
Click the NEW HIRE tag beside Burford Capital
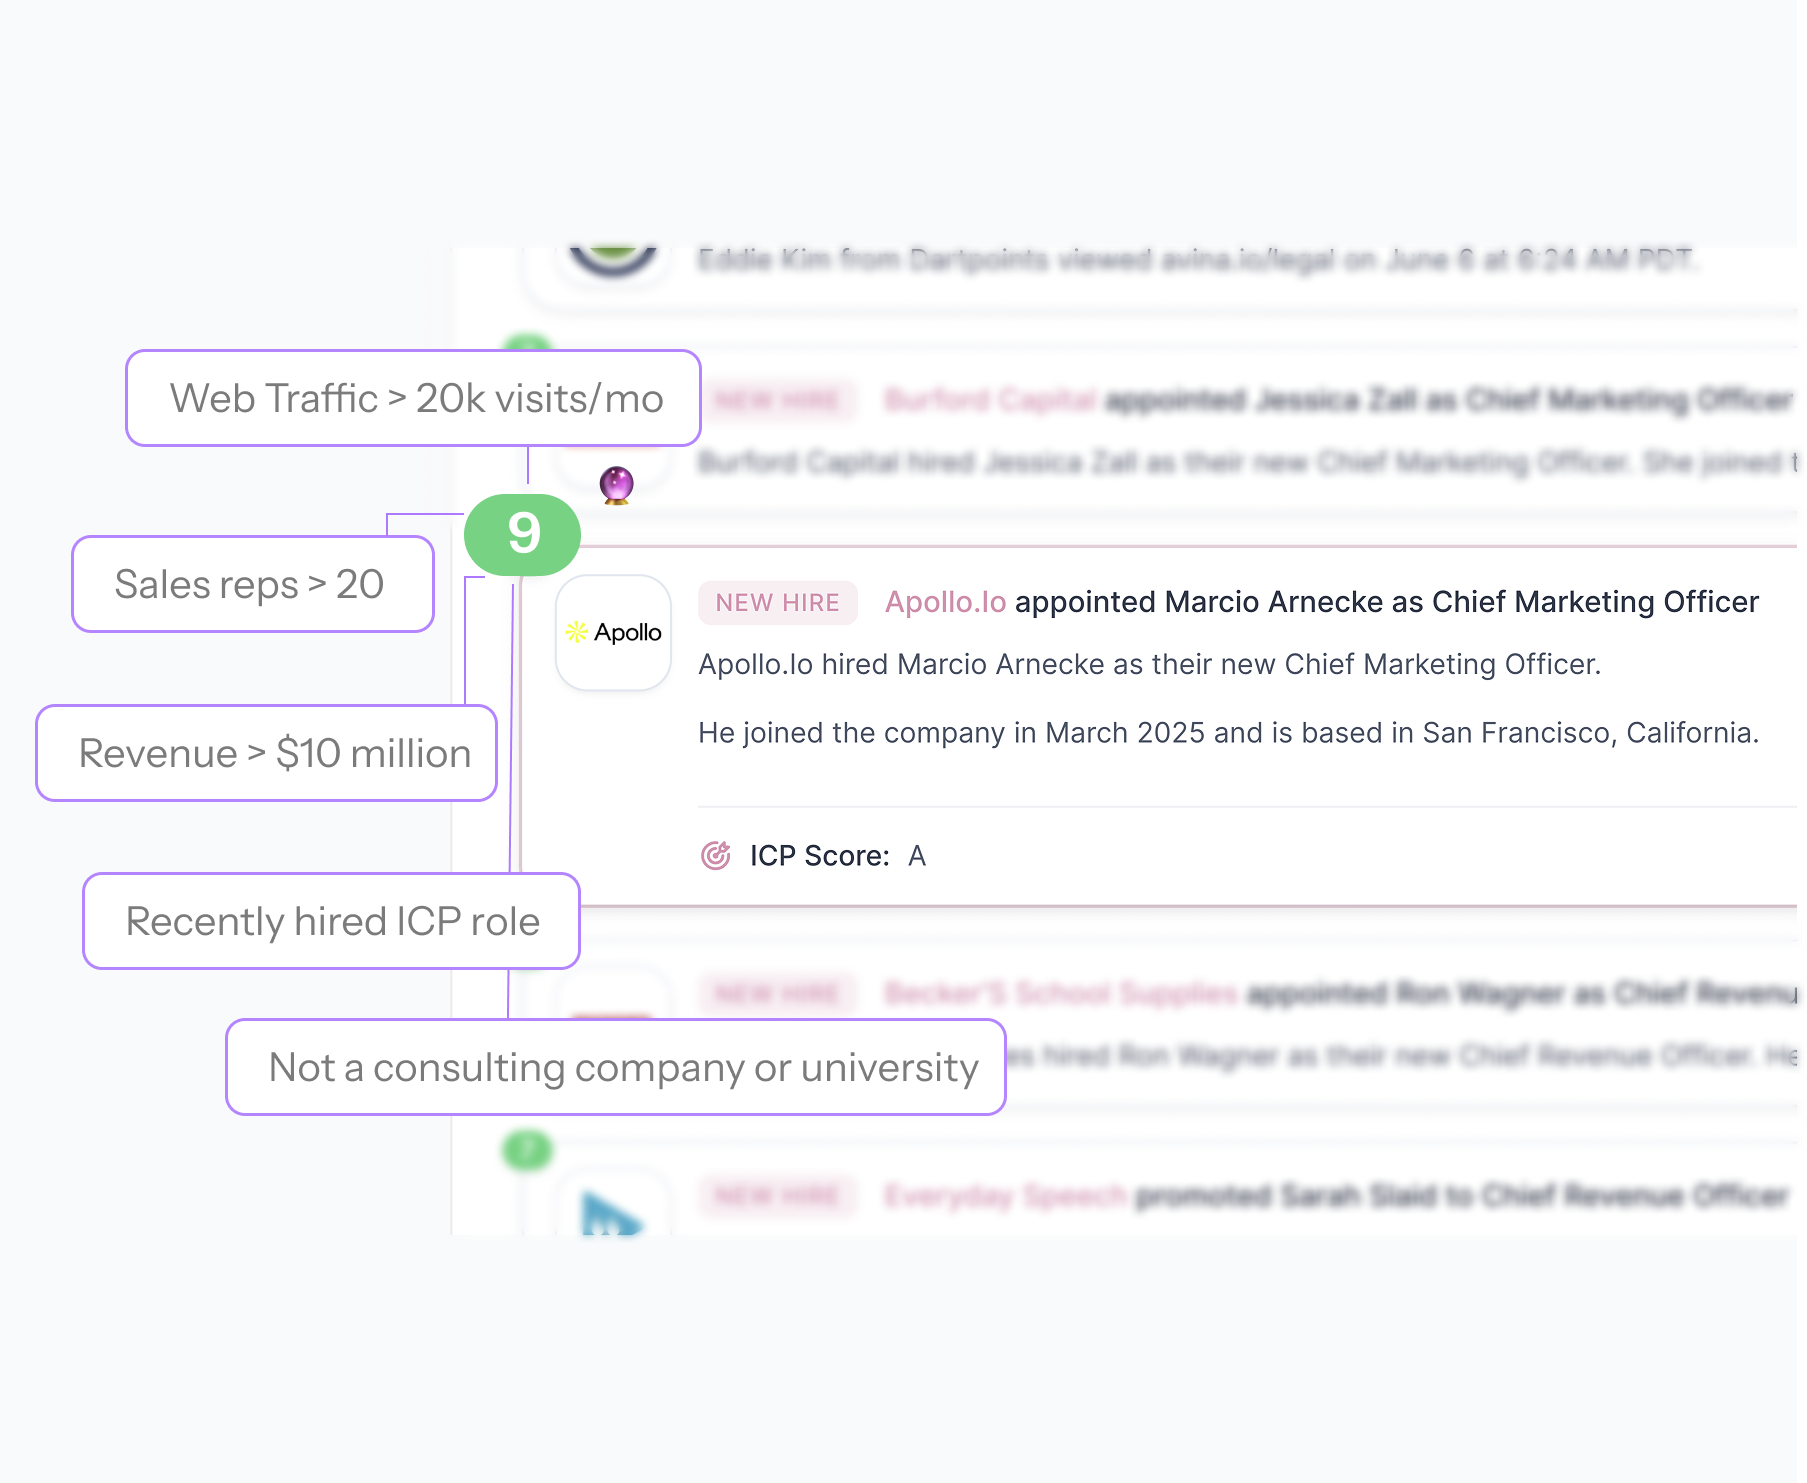coord(777,401)
